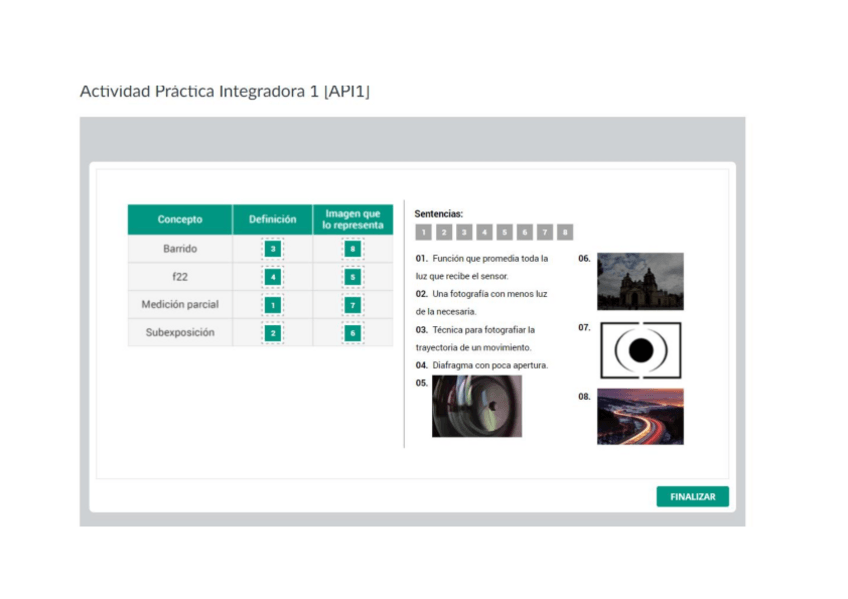Viewport: 848px width, 599px height.
Task: Click the Subexposición concept cell
Action: coord(180,332)
